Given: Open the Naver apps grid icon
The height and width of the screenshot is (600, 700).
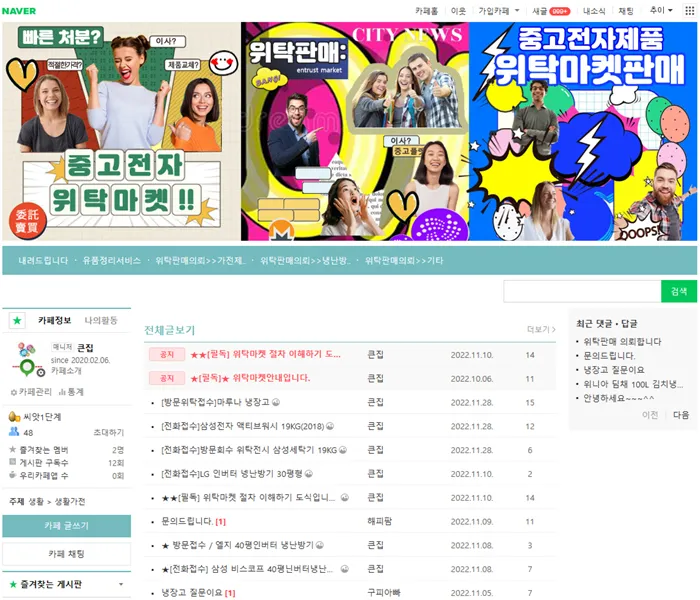Looking at the screenshot, I should point(689,11).
